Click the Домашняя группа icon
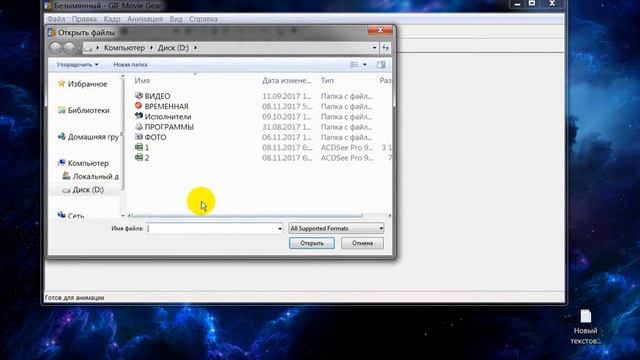Image resolution: width=640 pixels, height=360 pixels. tap(62, 136)
